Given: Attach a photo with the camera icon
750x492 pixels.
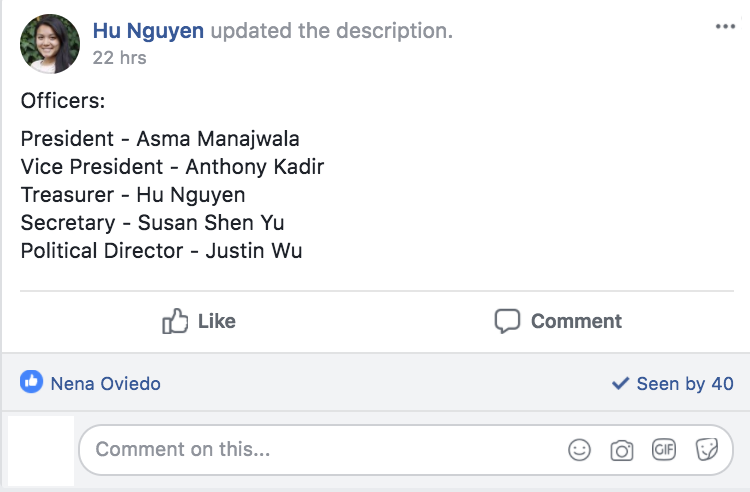Looking at the screenshot, I should coord(622,450).
